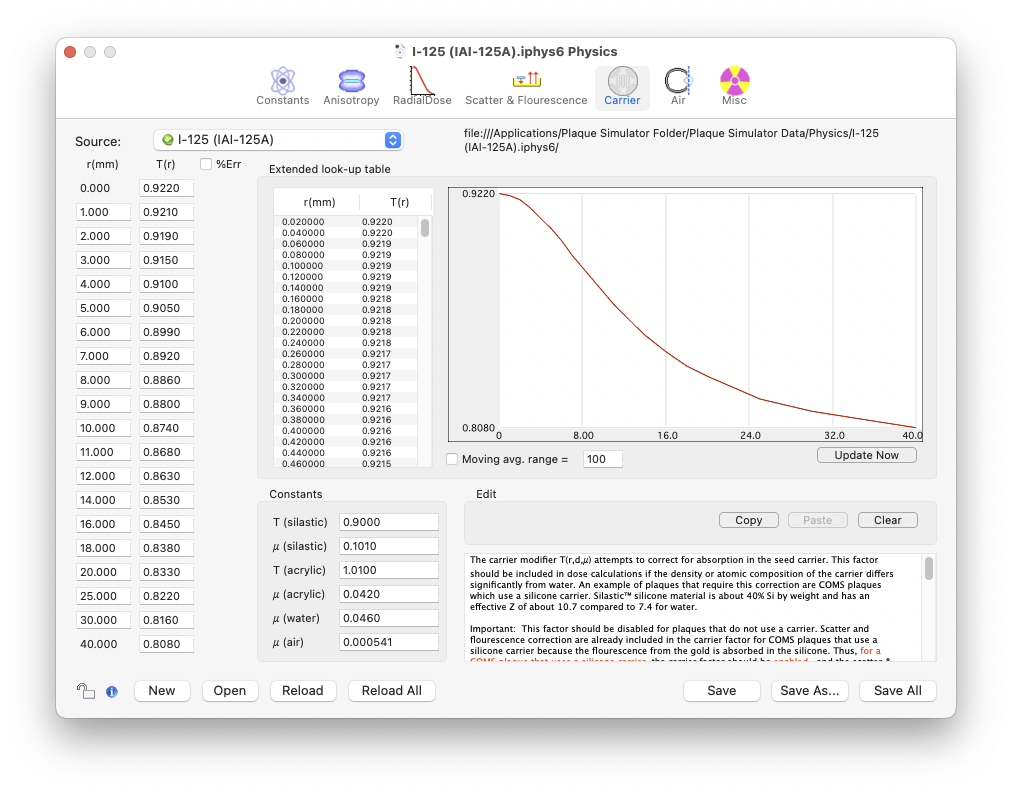The width and height of the screenshot is (1012, 792).
Task: Click the file path text at top right
Action: [x=671, y=140]
